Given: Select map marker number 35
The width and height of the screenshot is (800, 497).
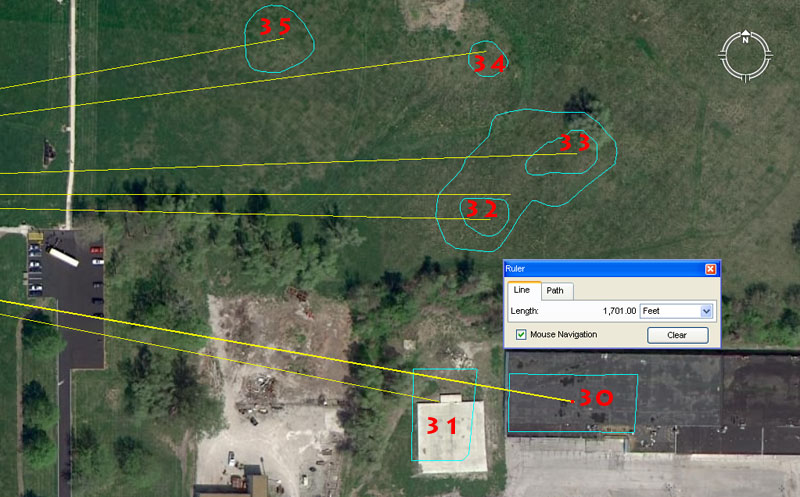Looking at the screenshot, I should click(274, 27).
